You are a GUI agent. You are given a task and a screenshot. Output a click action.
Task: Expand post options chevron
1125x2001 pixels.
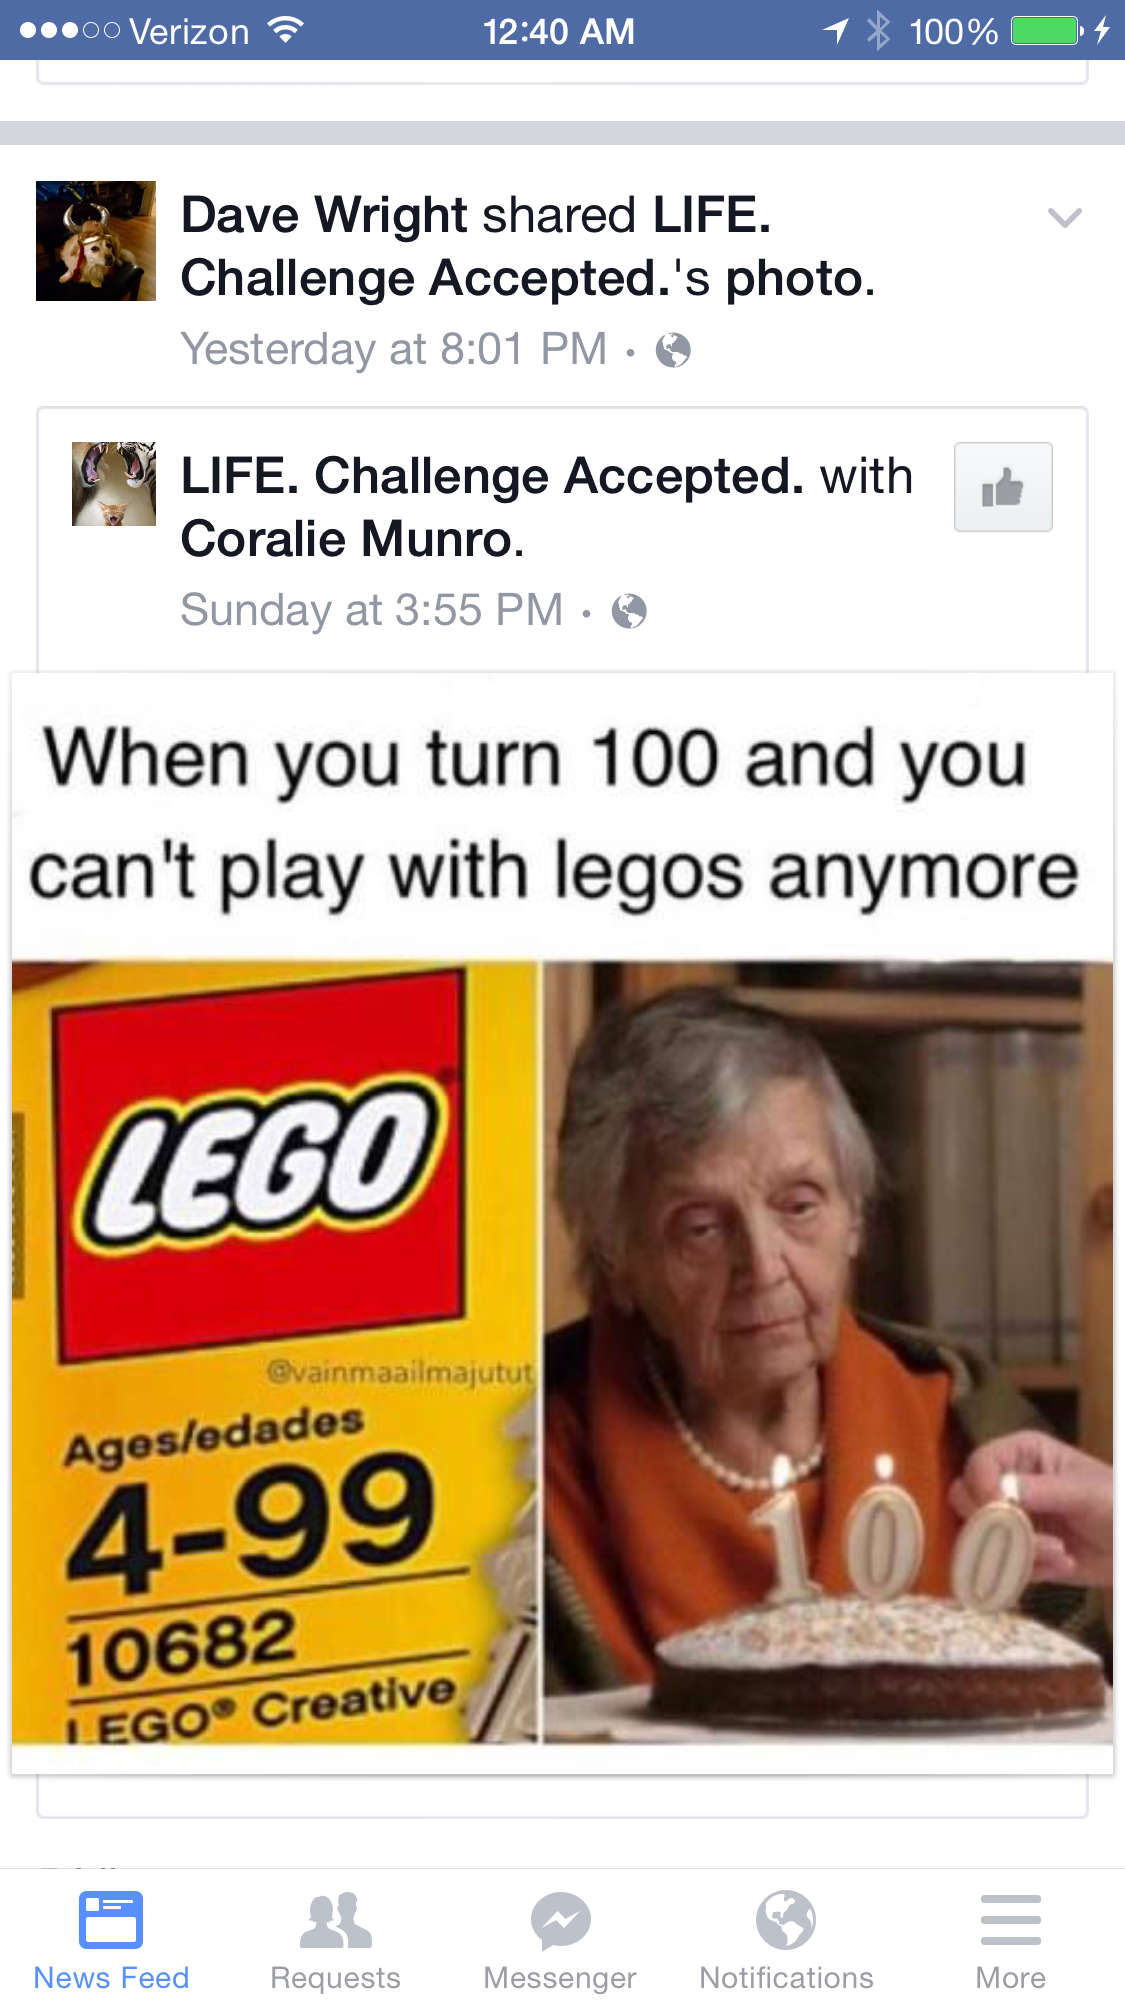click(x=1064, y=217)
